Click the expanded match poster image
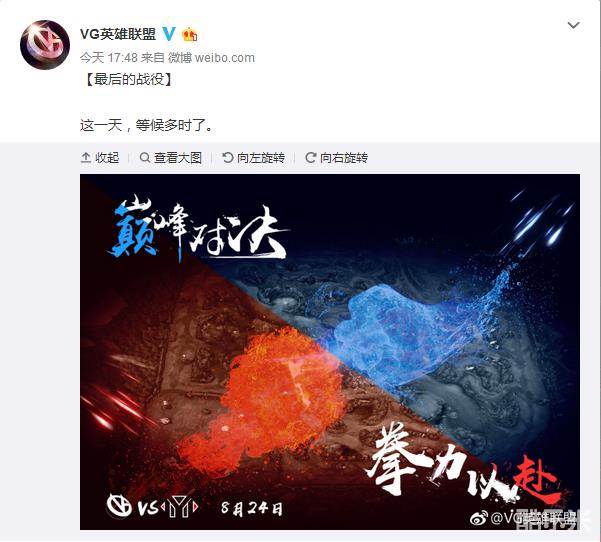Viewport: 601px width, 542px height. pos(330,352)
